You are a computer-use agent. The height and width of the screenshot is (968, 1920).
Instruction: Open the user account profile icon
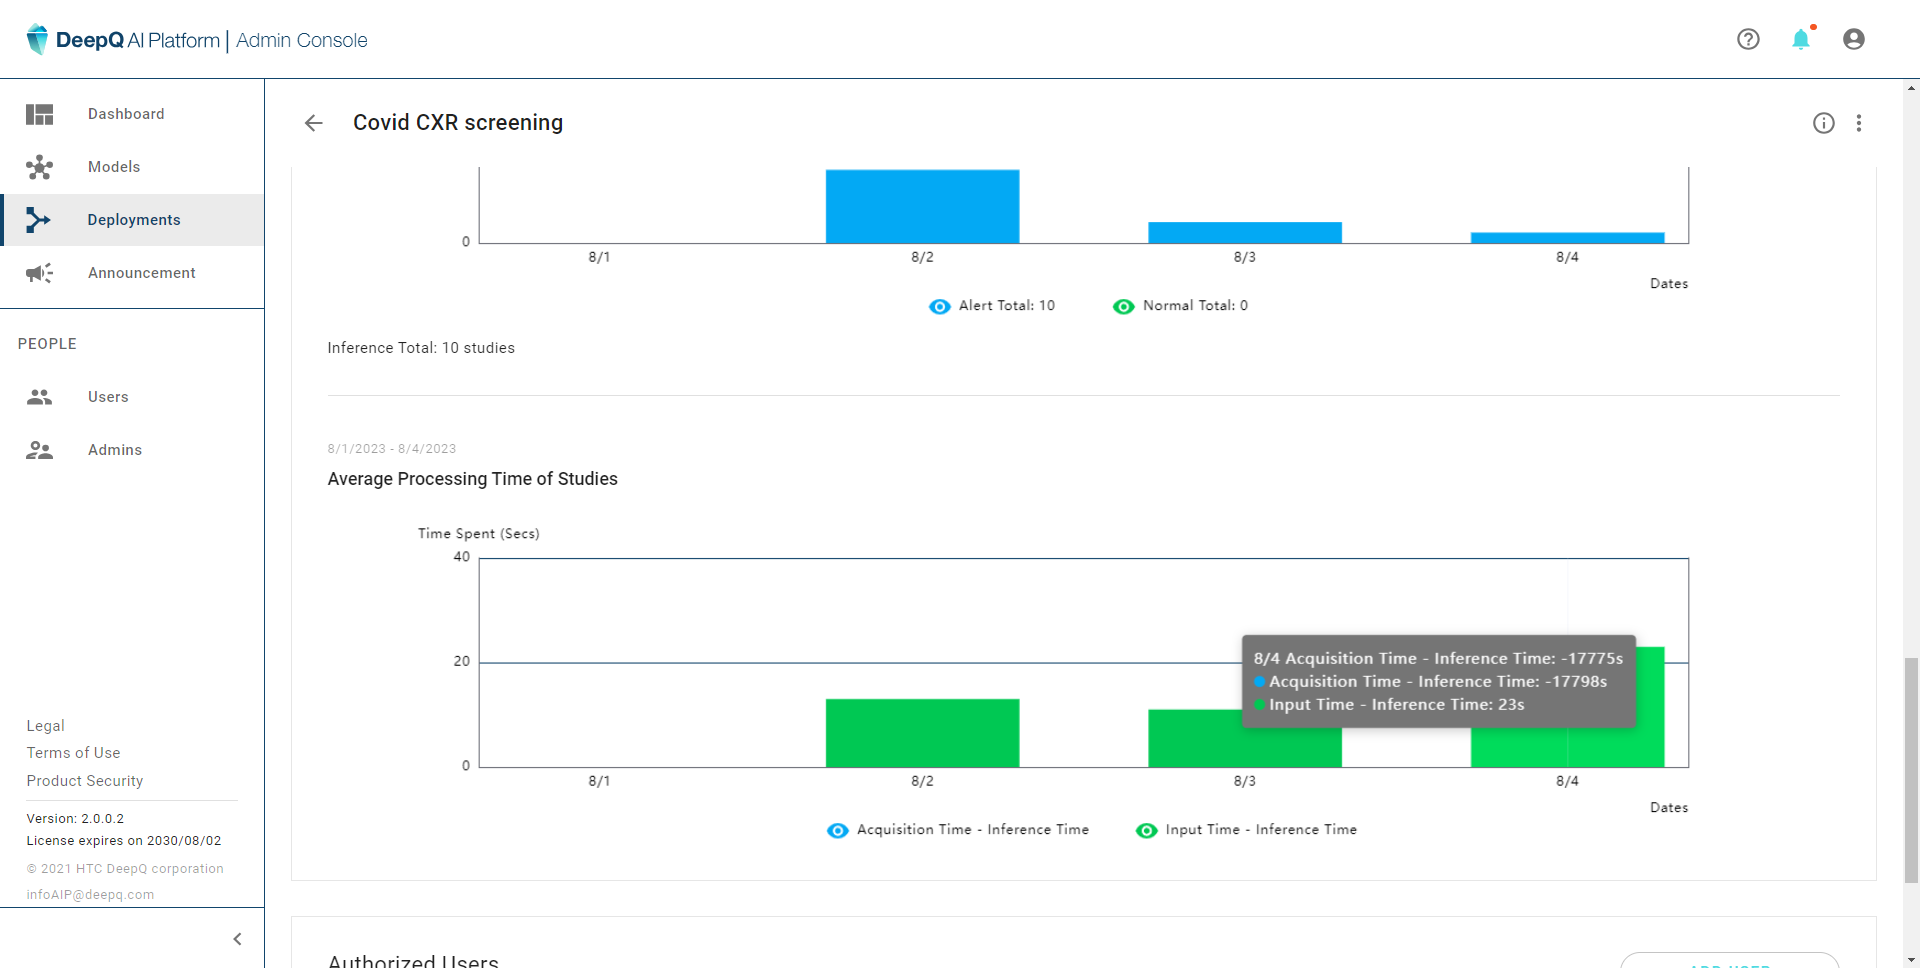pos(1853,39)
